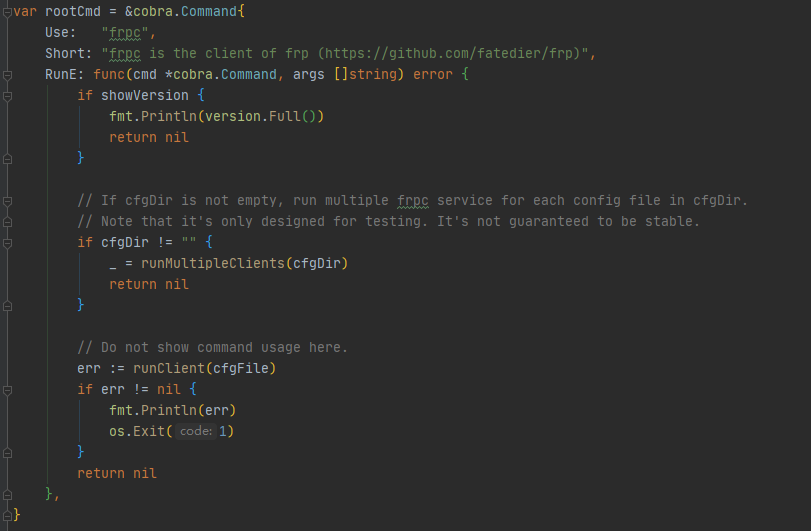Collapse the rootCmd declaration fold marker
Viewport: 811px width, 531px height.
tap(7, 11)
